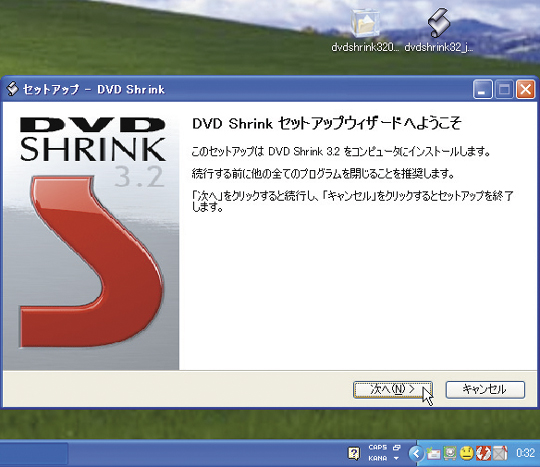Open the dvdshrink320 folder desktop icon
The width and height of the screenshot is (540, 467).
(365, 30)
